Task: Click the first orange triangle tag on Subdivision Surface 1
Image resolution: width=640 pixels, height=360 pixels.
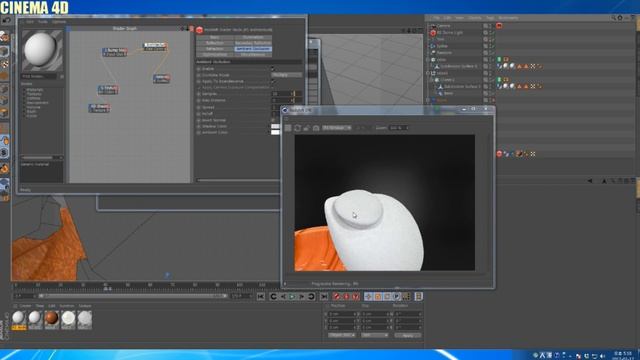Action: coord(519,86)
